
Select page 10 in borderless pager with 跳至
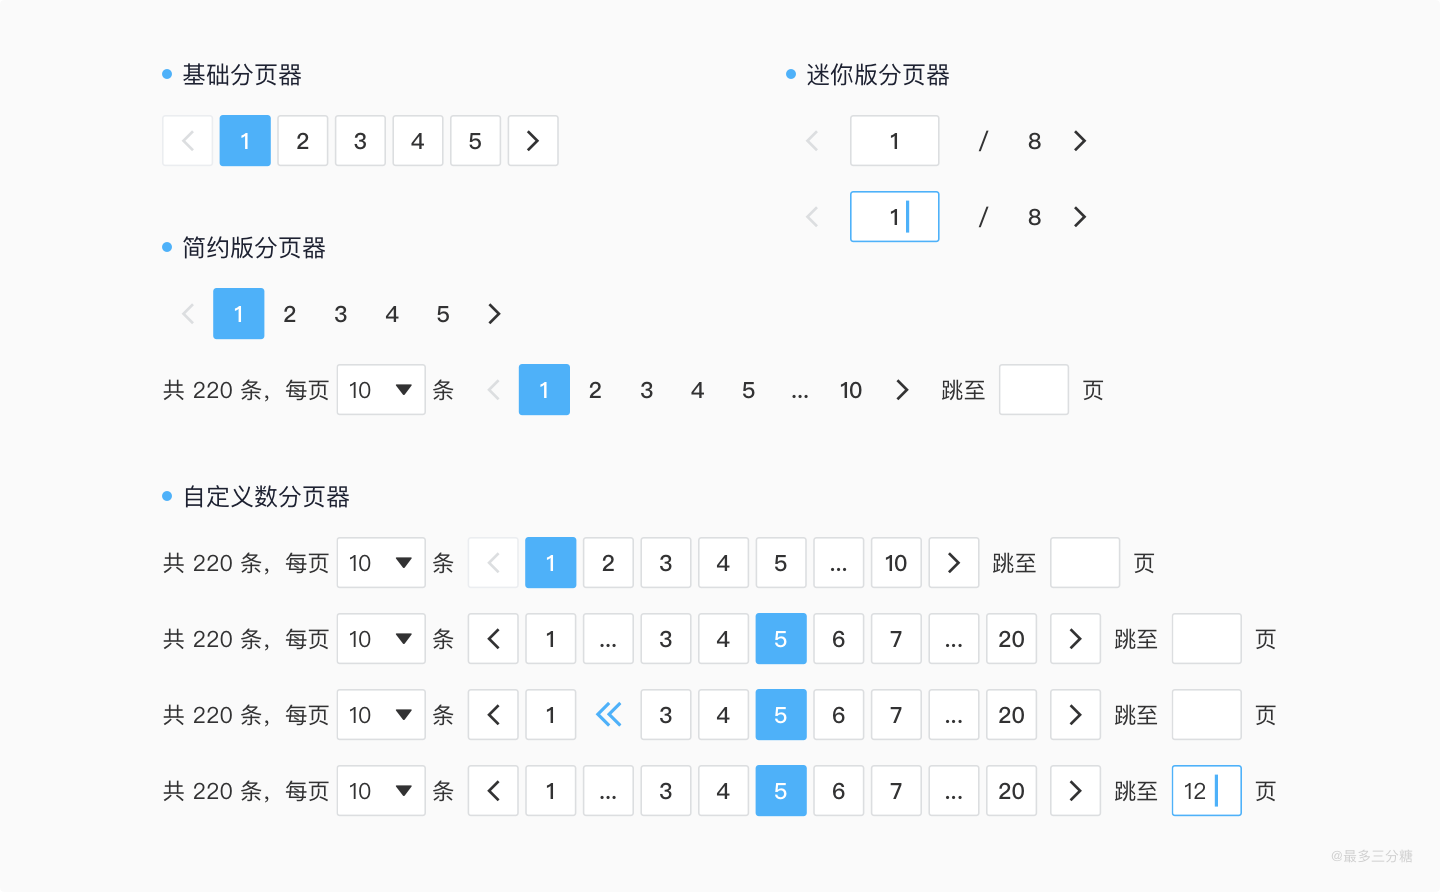tap(851, 390)
